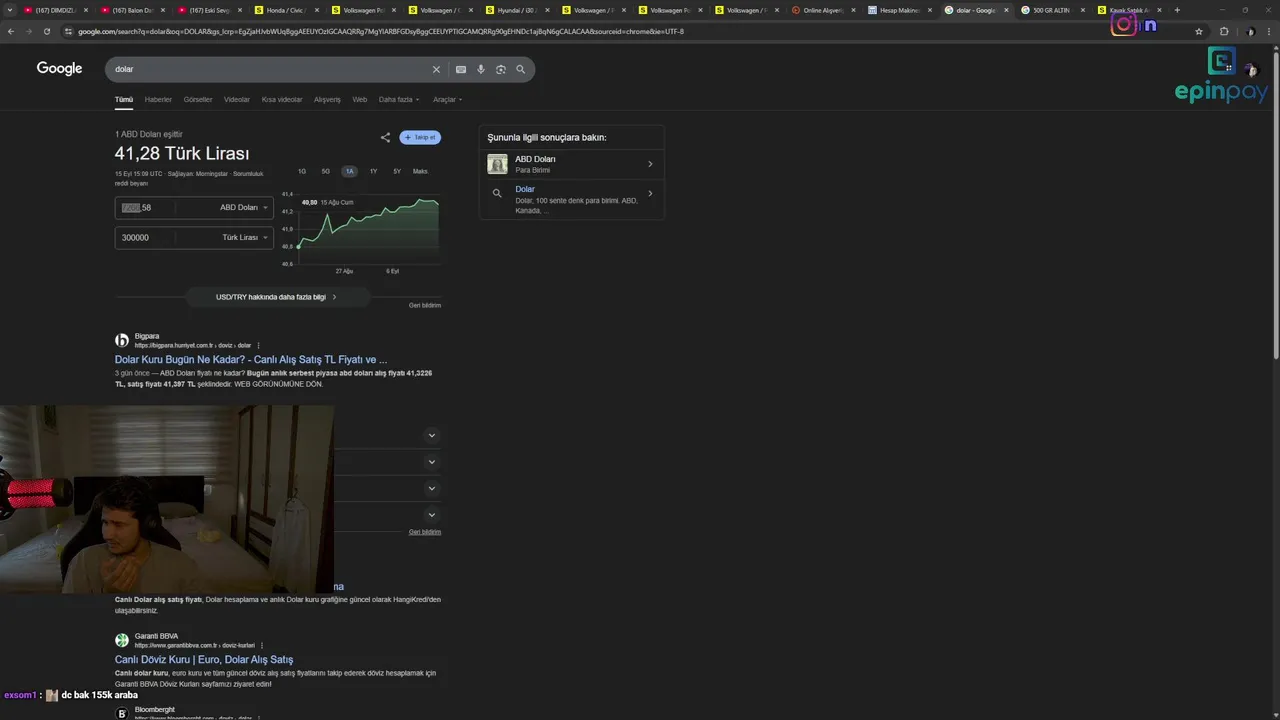
Task: Select the Maks. chart range
Action: pos(421,171)
